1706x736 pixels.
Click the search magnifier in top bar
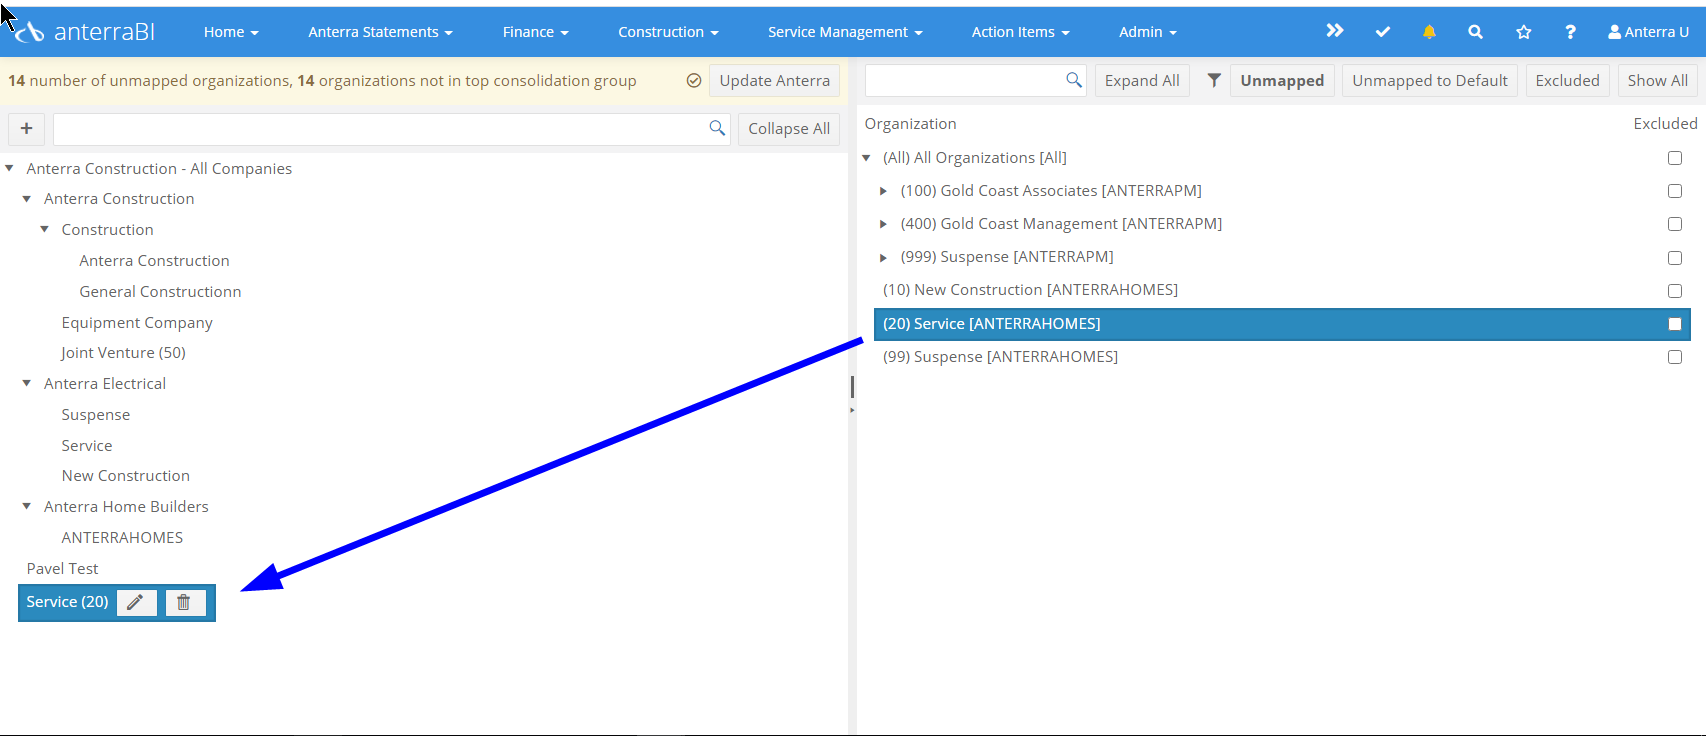[x=1475, y=32]
